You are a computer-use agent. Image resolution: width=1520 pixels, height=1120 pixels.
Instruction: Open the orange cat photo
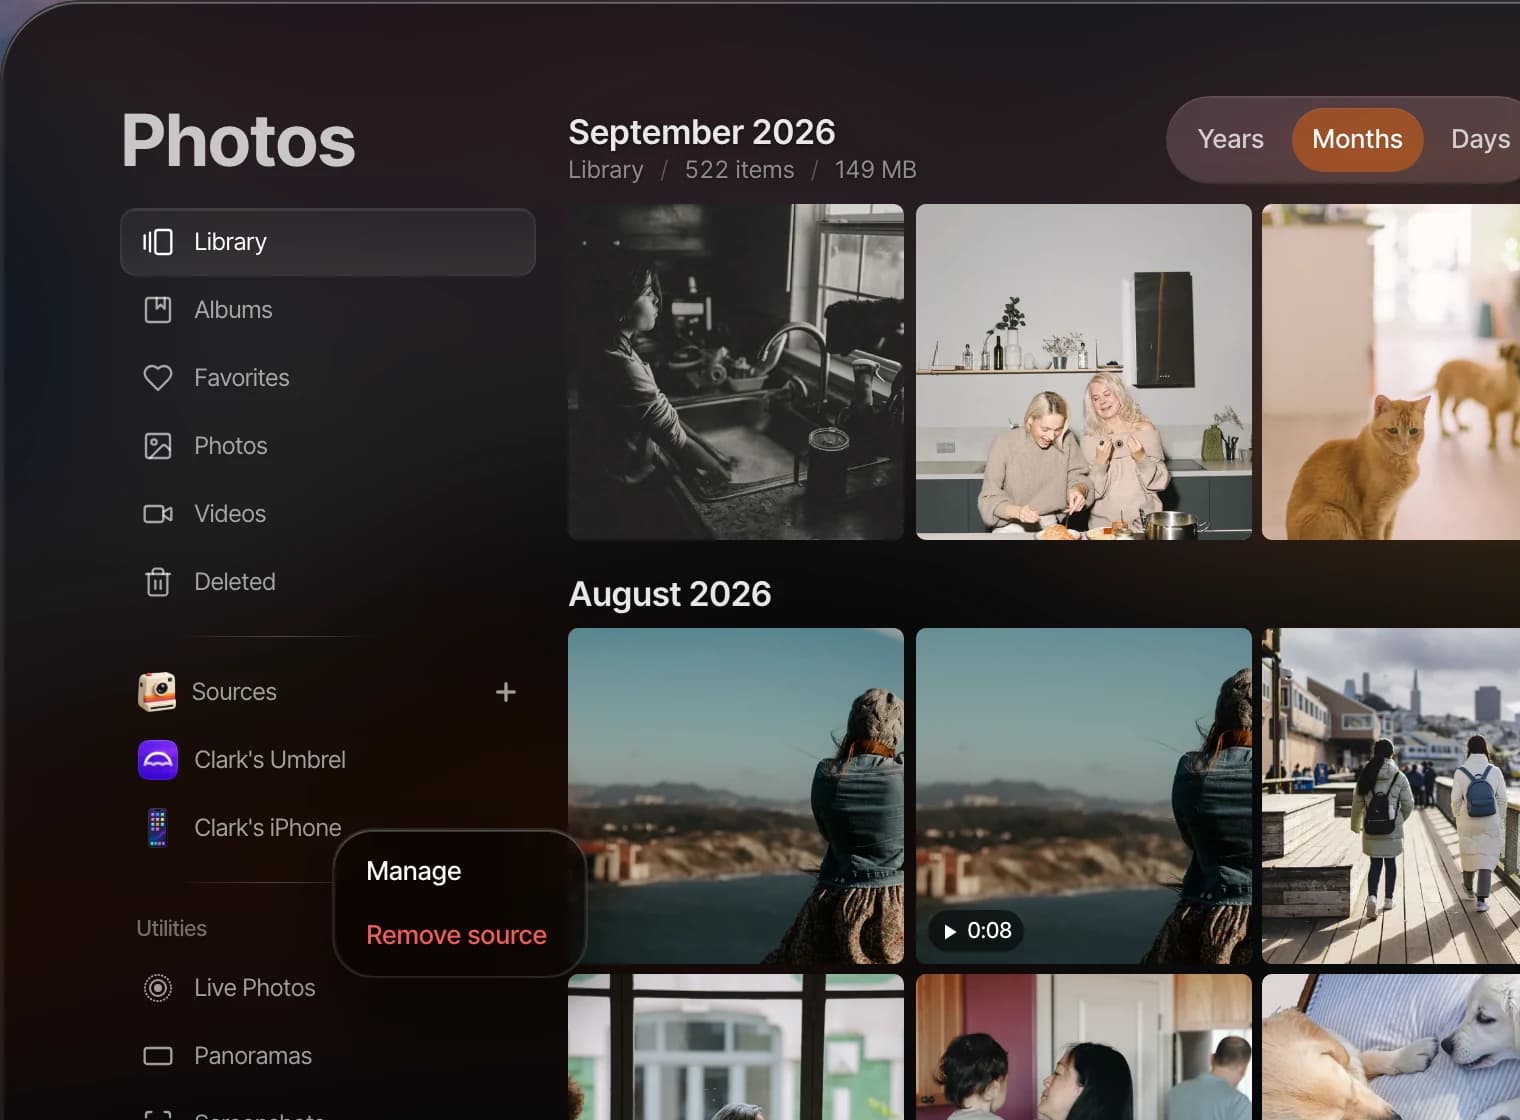pos(1391,372)
